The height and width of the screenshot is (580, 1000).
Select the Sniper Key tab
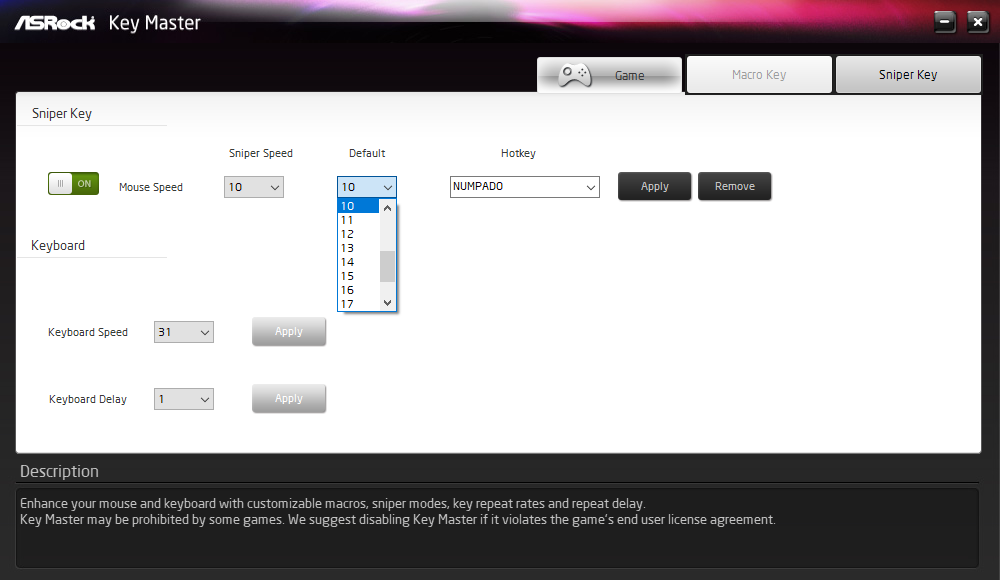point(908,75)
